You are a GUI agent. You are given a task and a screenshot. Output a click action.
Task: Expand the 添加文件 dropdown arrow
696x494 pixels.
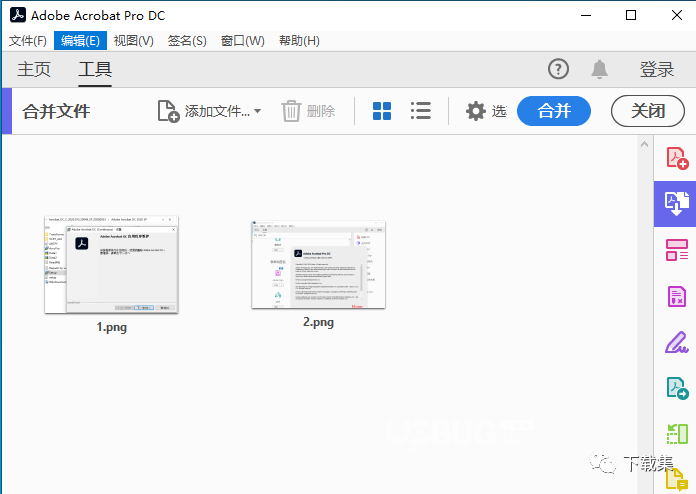[x=257, y=111]
